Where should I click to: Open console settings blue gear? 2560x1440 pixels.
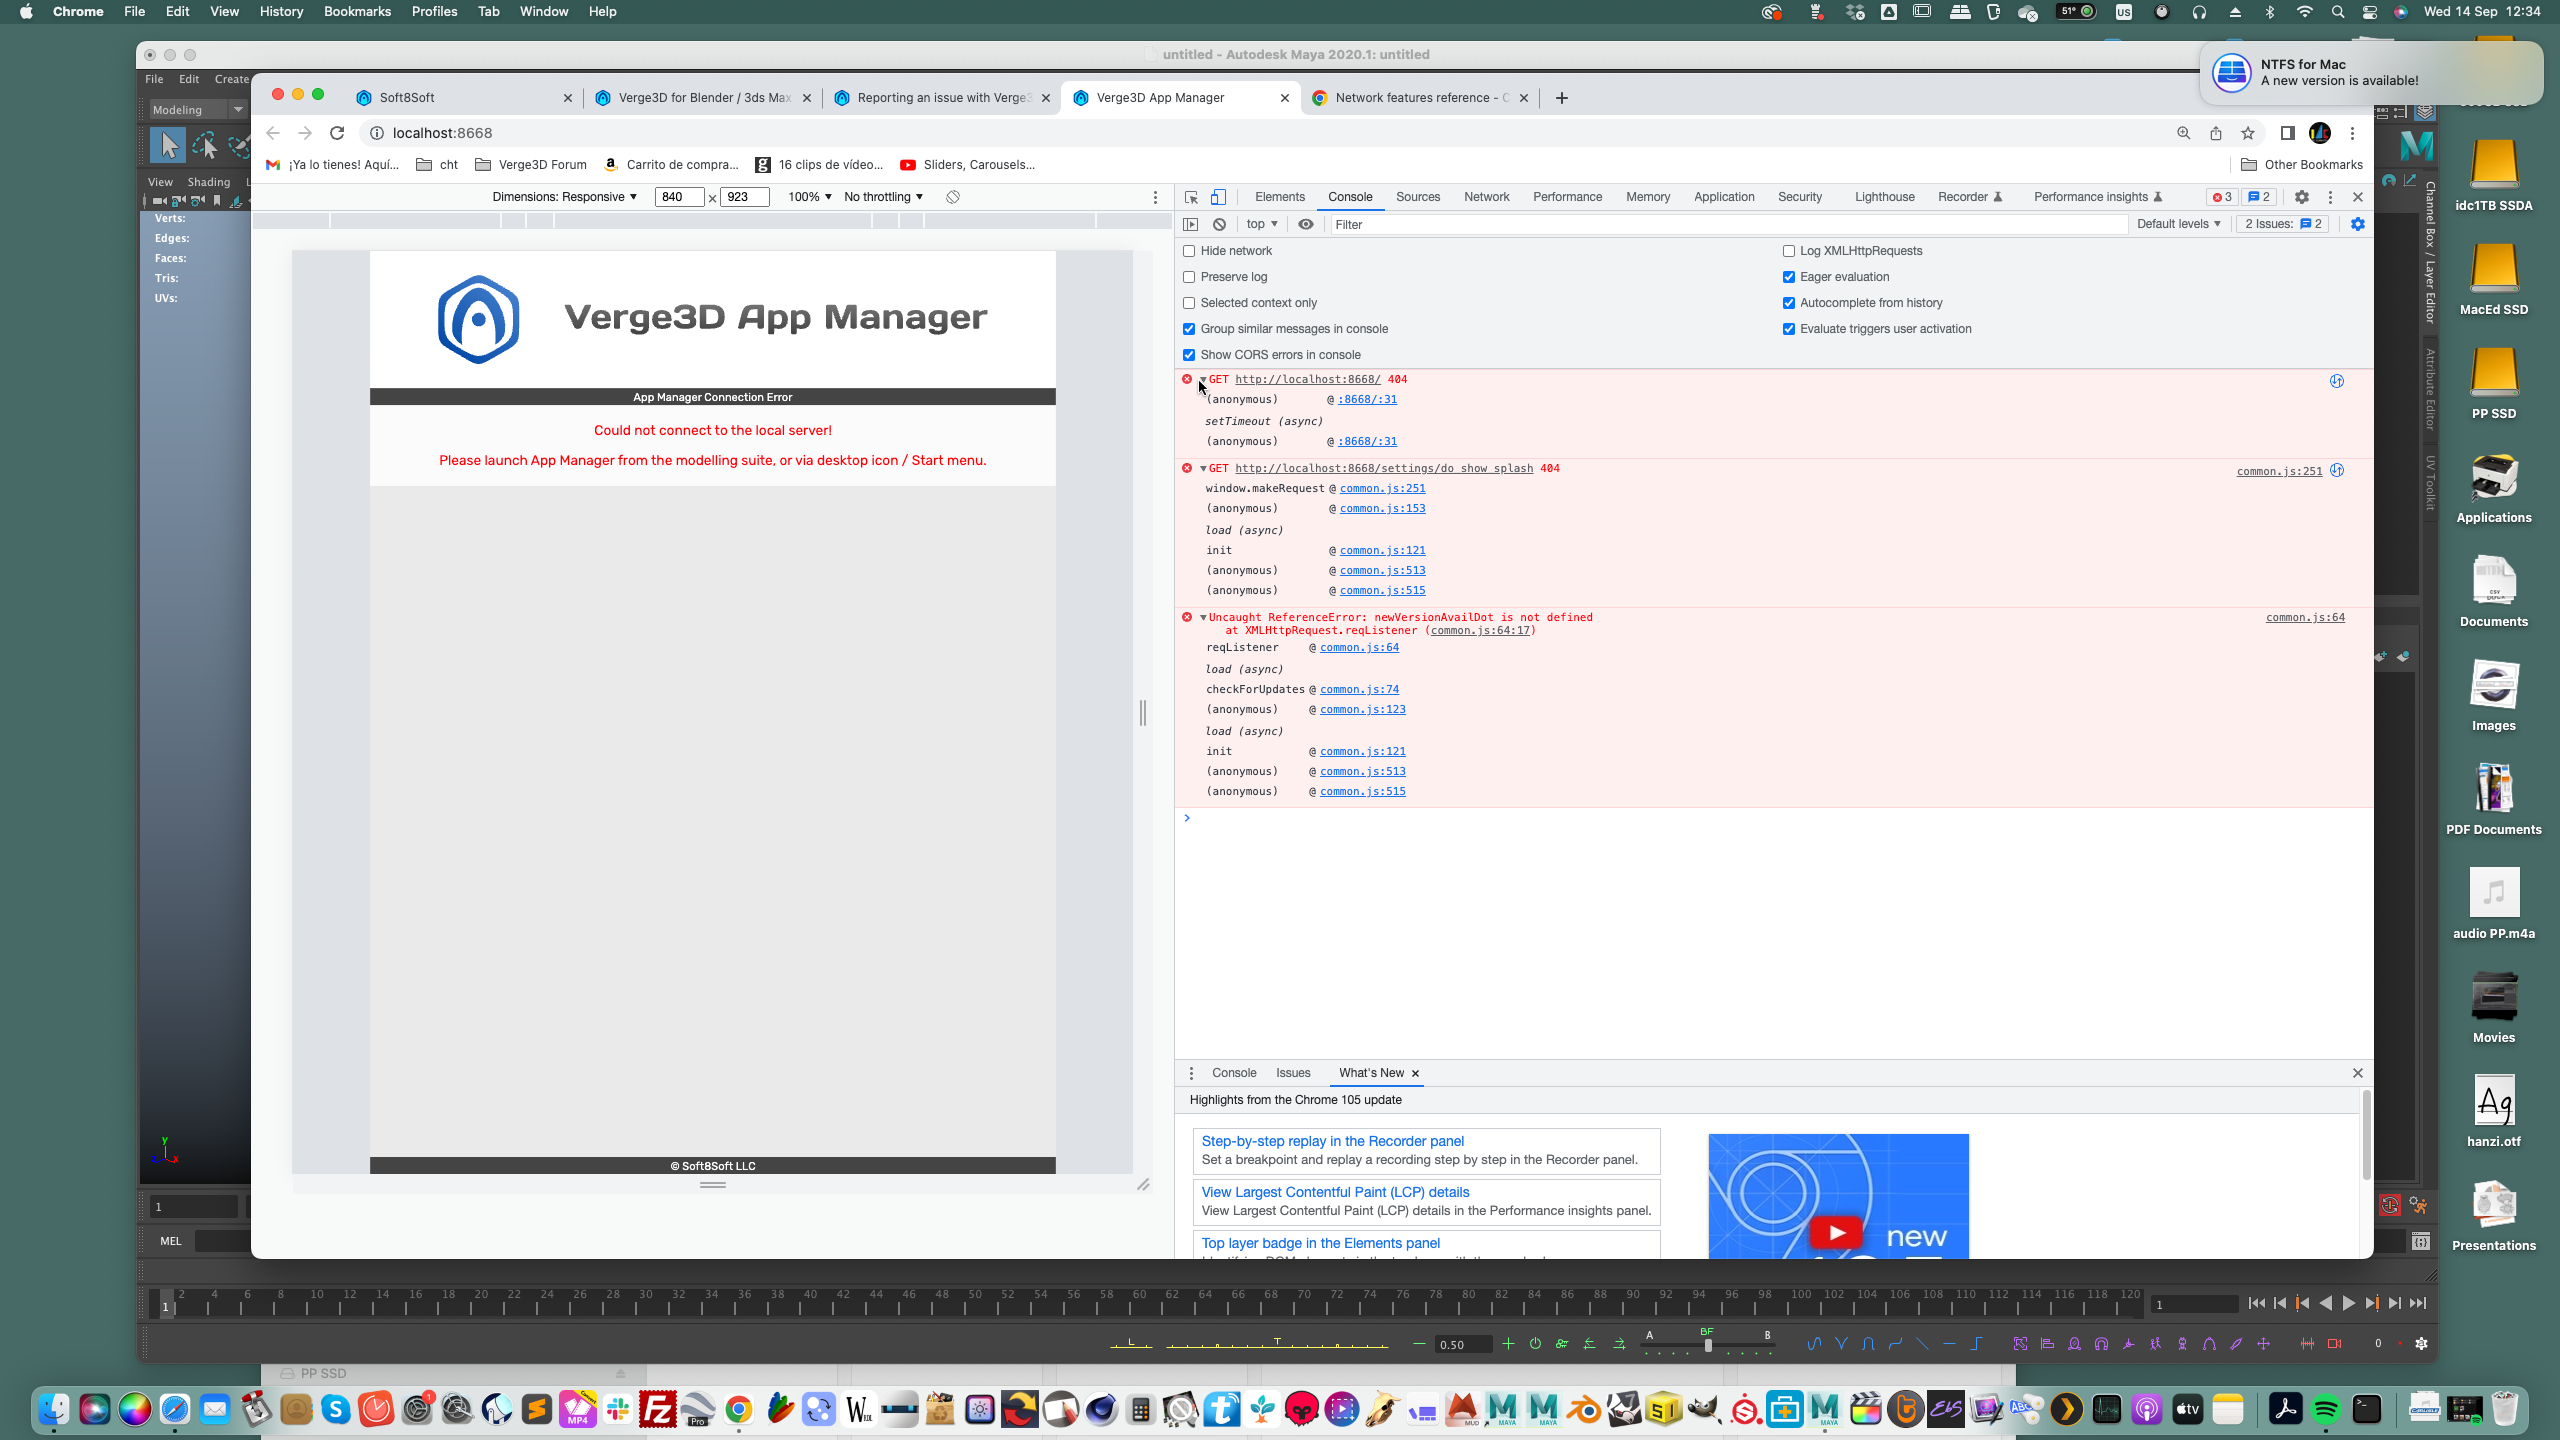pyautogui.click(x=2358, y=224)
